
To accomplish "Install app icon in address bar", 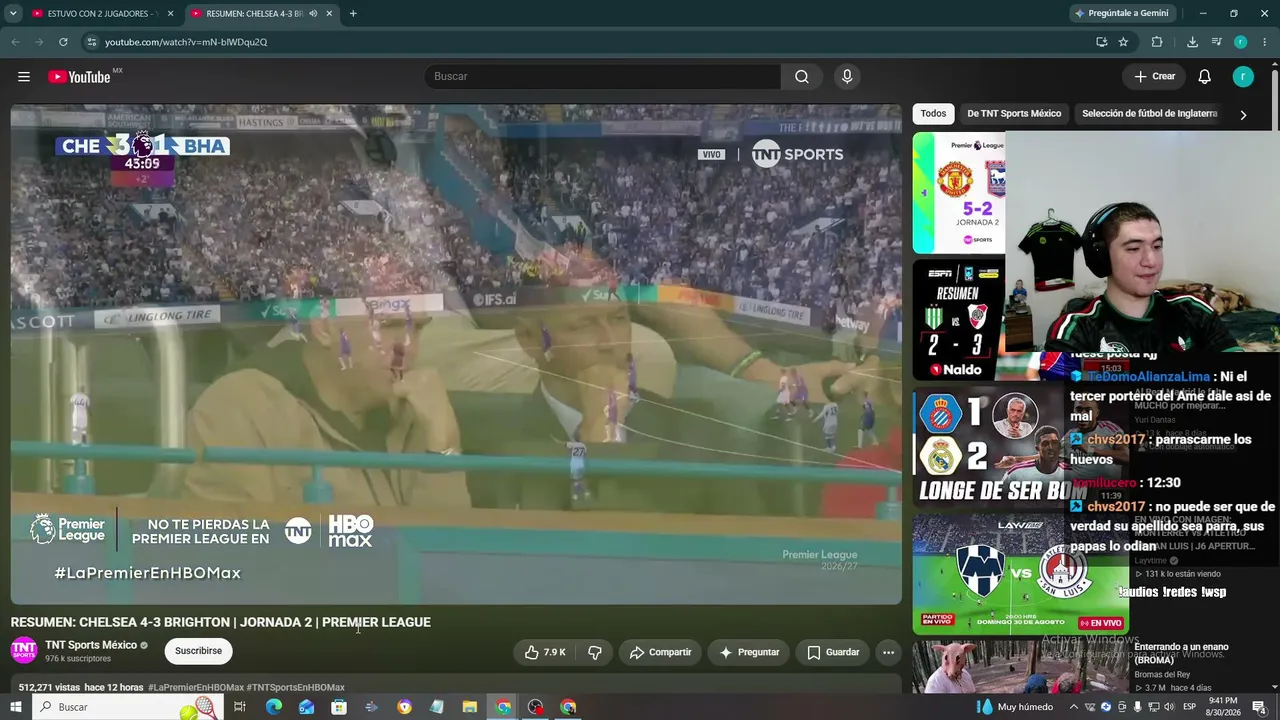I will (1101, 42).
